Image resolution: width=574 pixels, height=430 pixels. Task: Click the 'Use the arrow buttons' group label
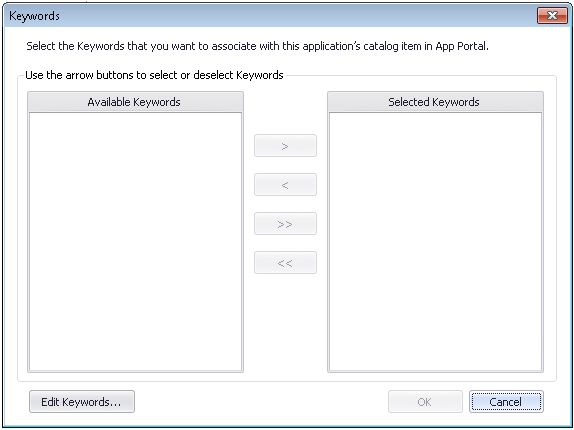(x=154, y=75)
